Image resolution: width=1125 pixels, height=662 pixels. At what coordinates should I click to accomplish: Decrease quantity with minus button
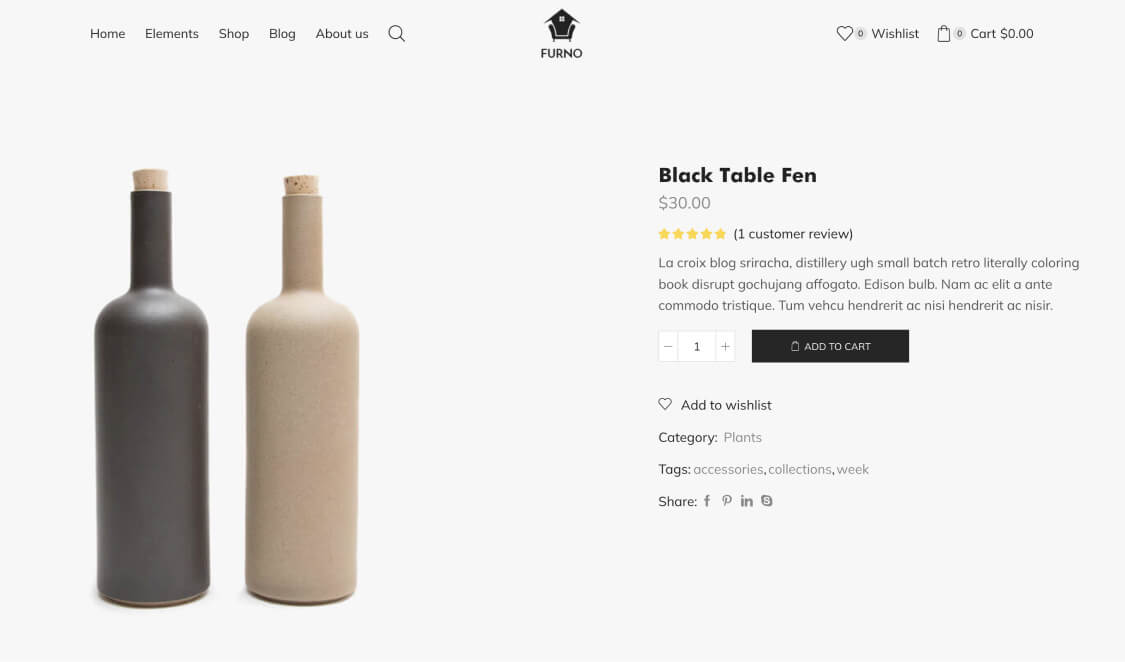[x=668, y=346]
